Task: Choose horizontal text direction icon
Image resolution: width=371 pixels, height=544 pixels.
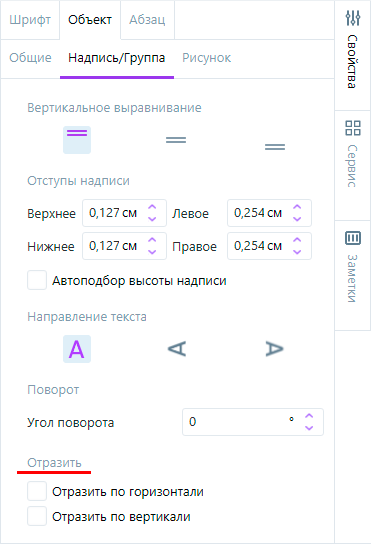Action: coord(77,349)
